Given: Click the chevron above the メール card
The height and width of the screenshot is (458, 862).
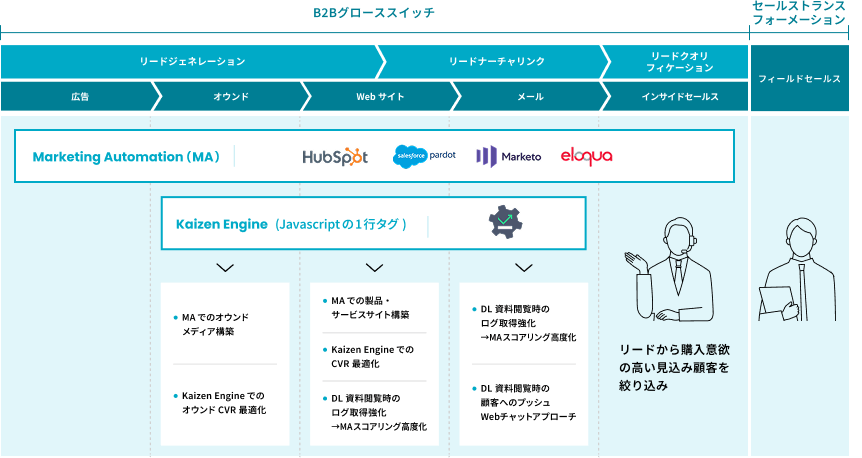Looking at the screenshot, I should pos(524,268).
